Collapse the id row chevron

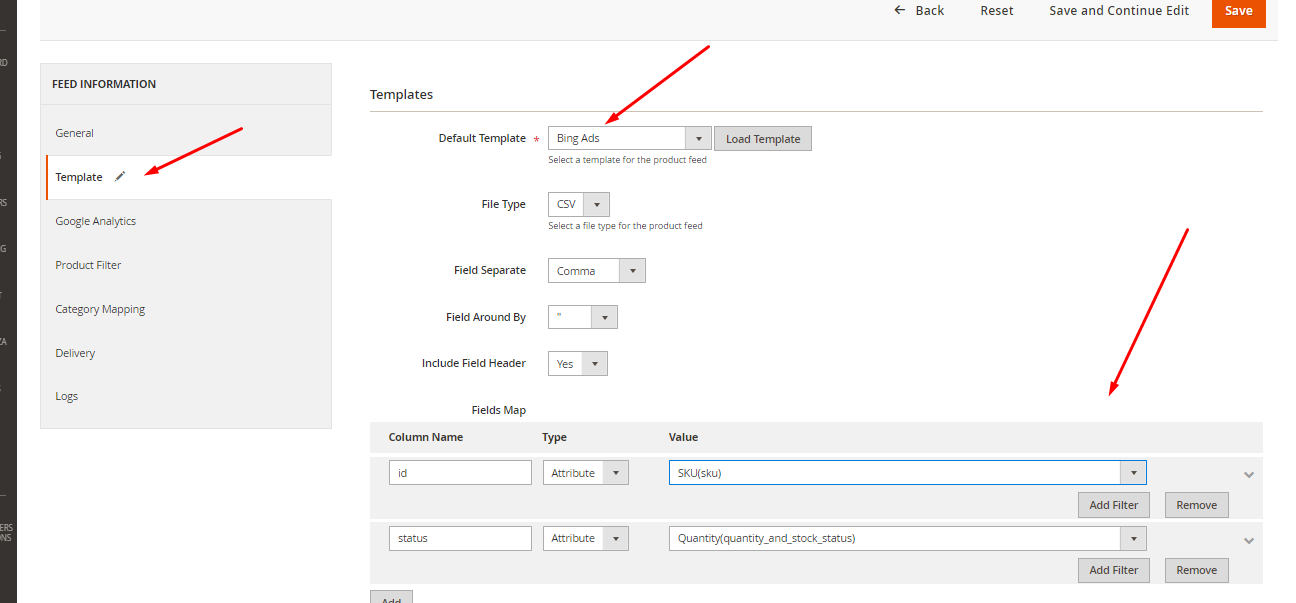(x=1248, y=475)
